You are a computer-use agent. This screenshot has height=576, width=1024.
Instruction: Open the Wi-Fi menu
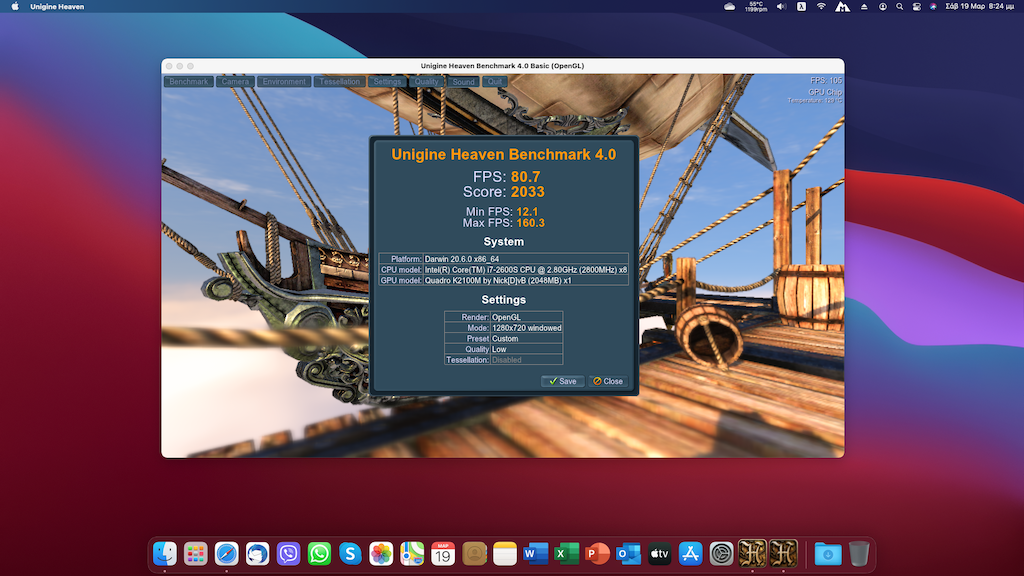click(x=822, y=7)
